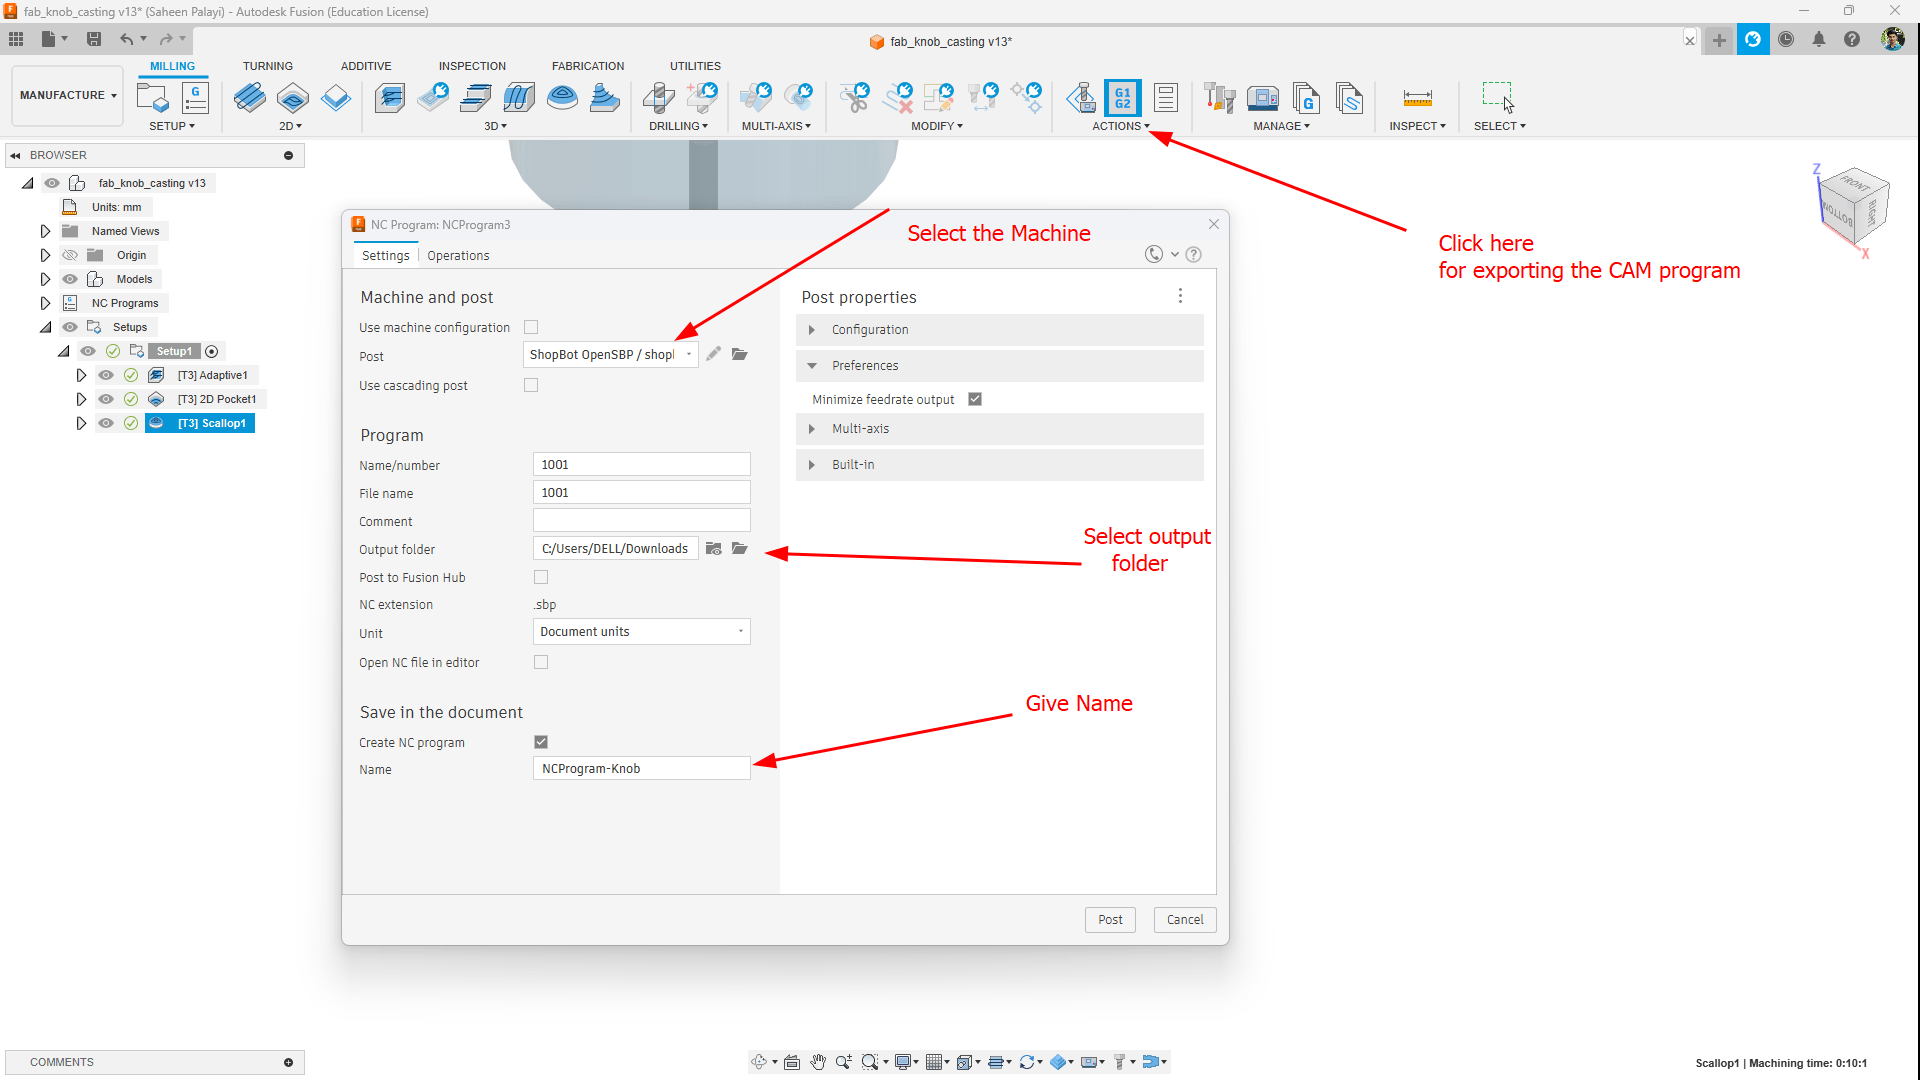
Task: Enable Open NC file in editor checkbox
Action: click(541, 662)
